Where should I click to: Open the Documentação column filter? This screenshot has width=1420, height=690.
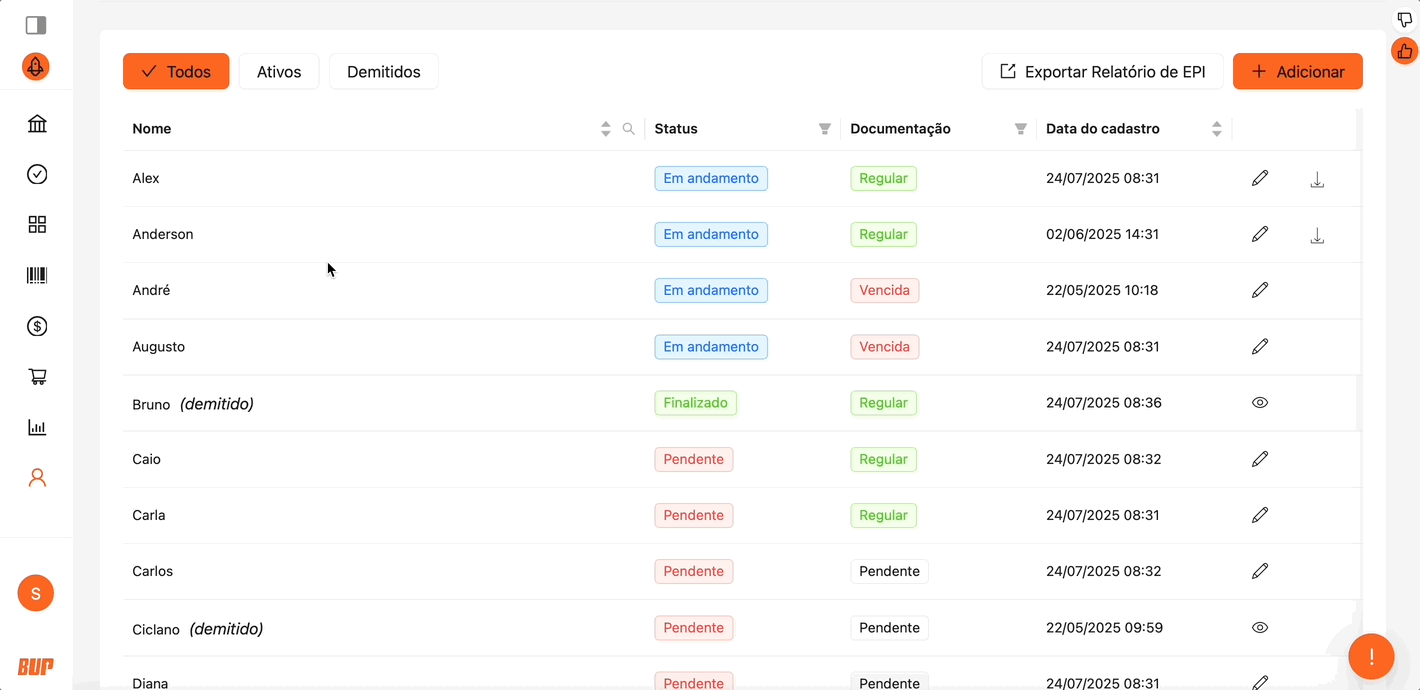coord(1021,129)
